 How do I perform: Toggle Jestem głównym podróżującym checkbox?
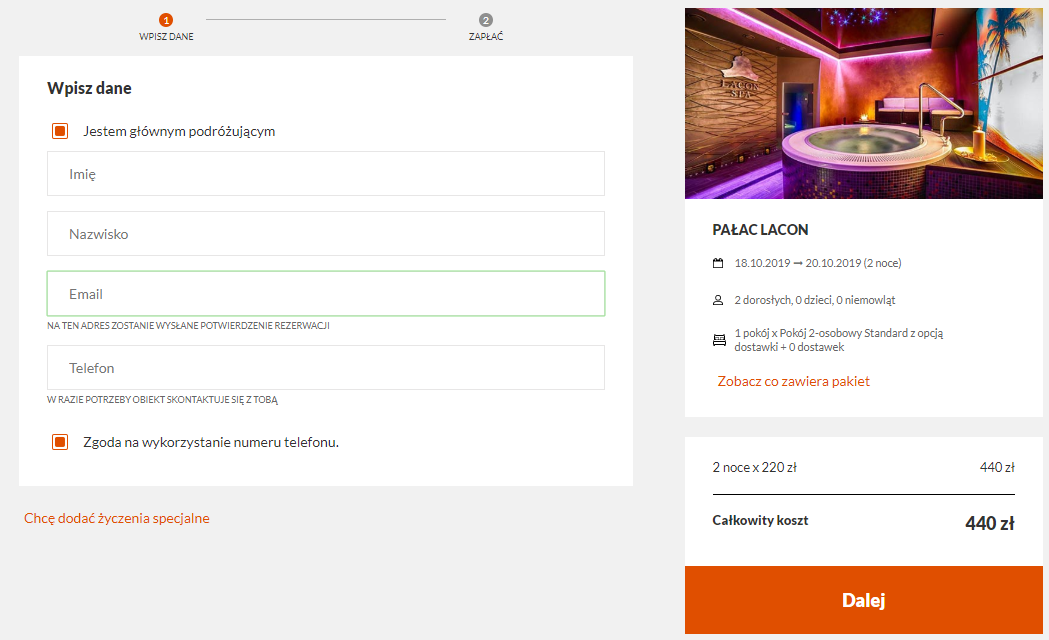[60, 131]
